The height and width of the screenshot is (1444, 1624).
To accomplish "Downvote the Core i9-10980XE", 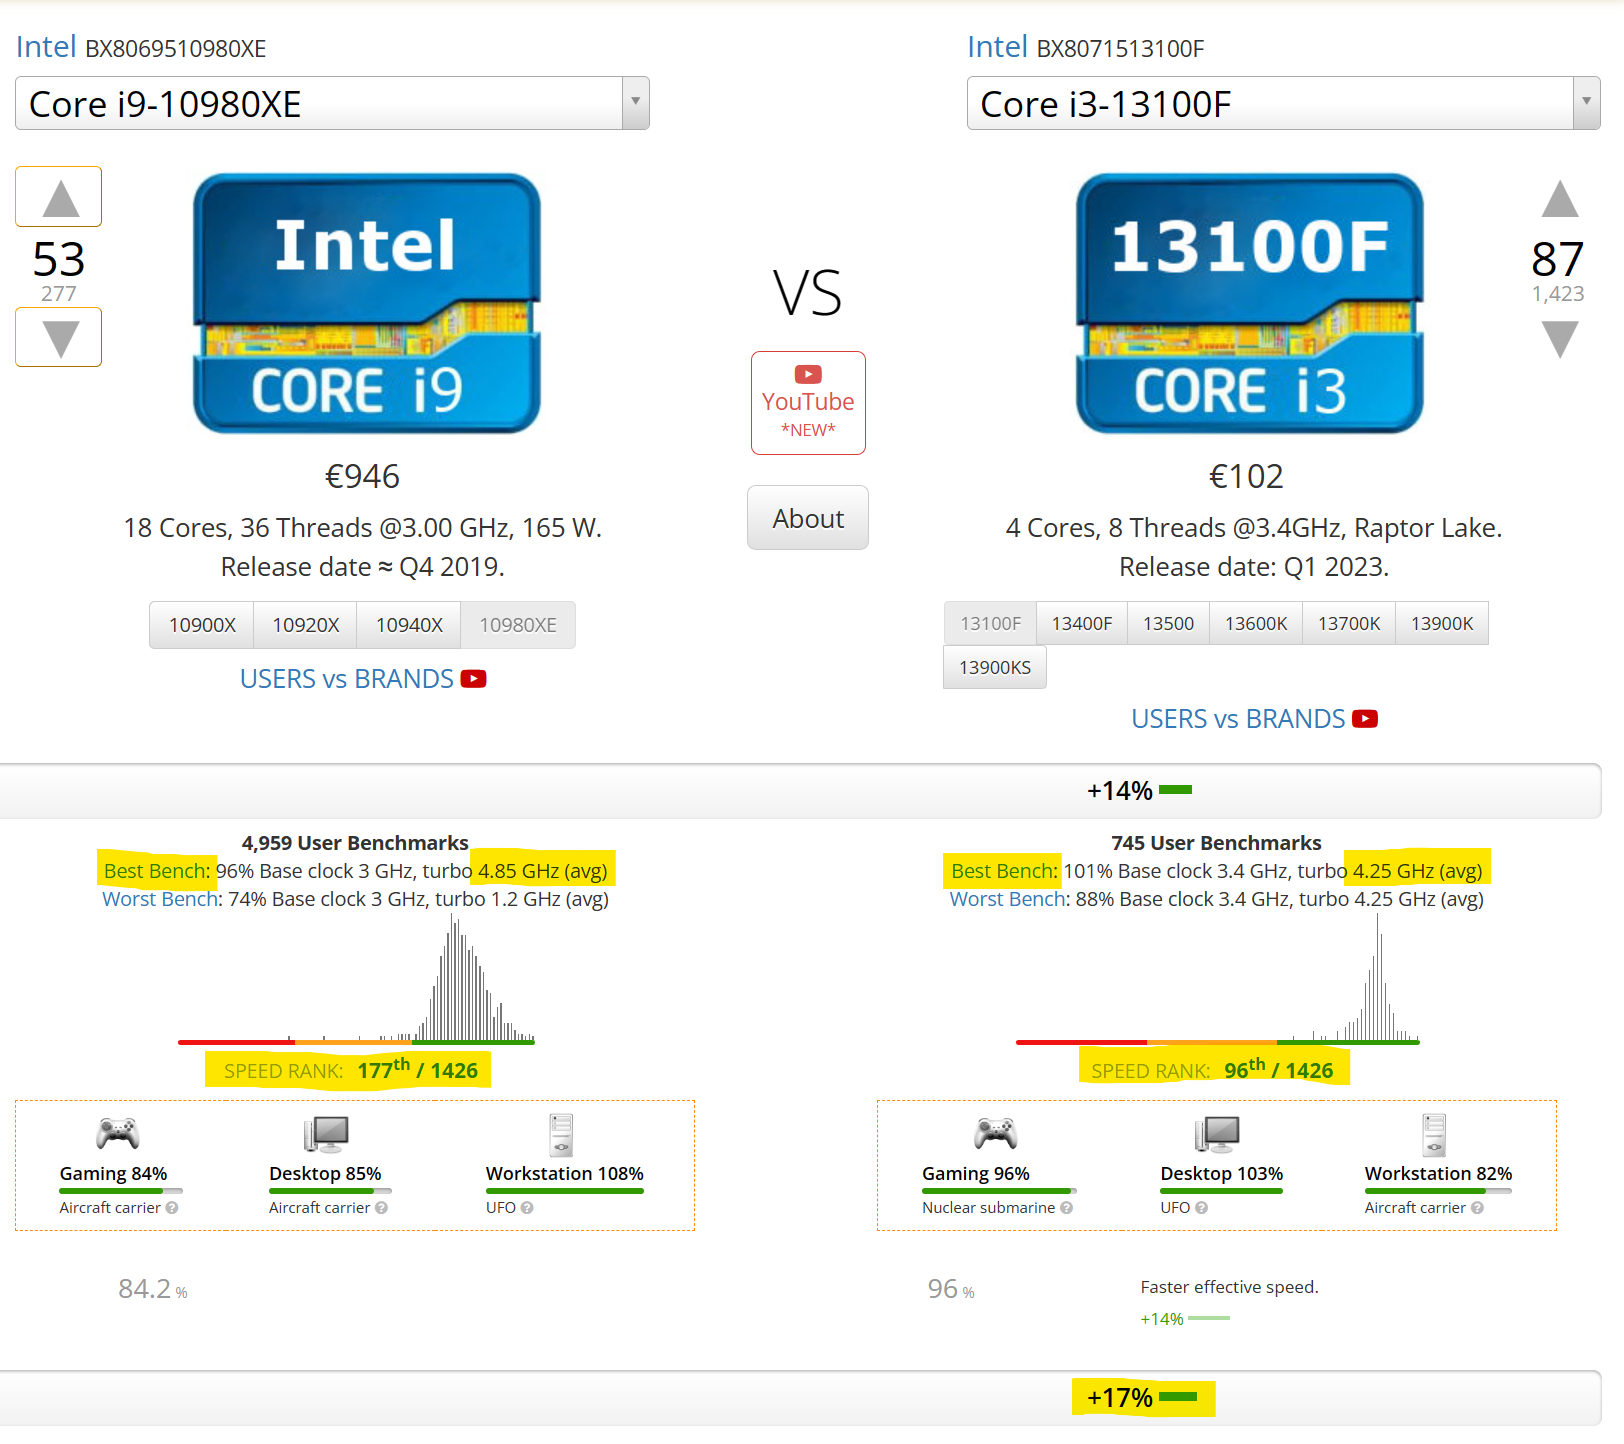I will (x=59, y=338).
